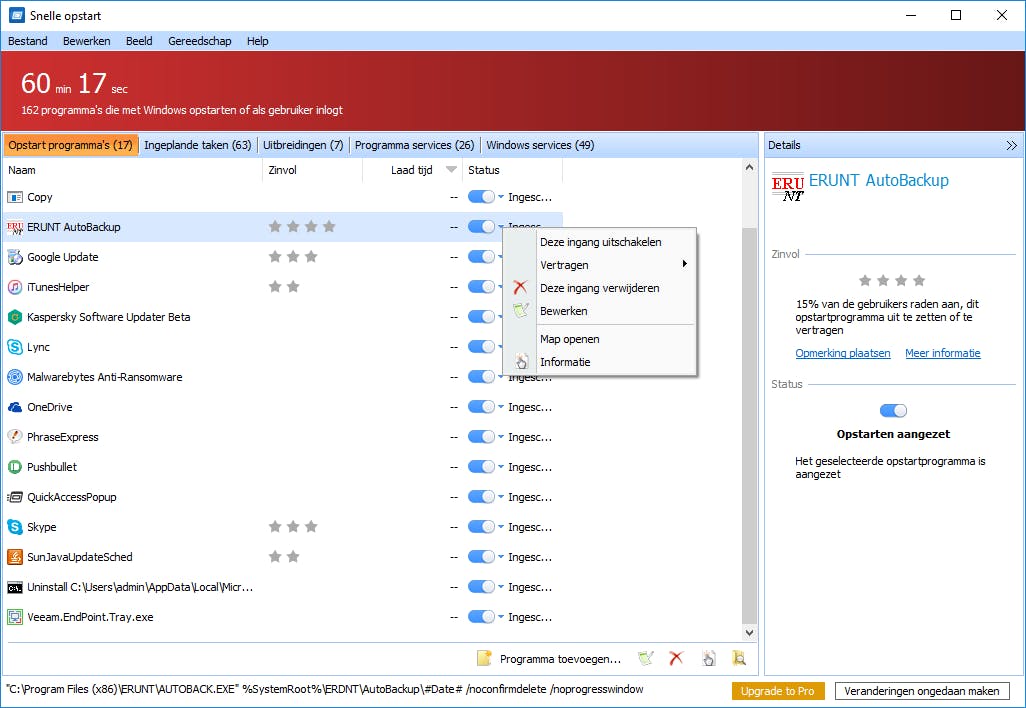Choose Deze ingang uitschakelen
Image resolution: width=1026 pixels, height=708 pixels.
click(600, 242)
